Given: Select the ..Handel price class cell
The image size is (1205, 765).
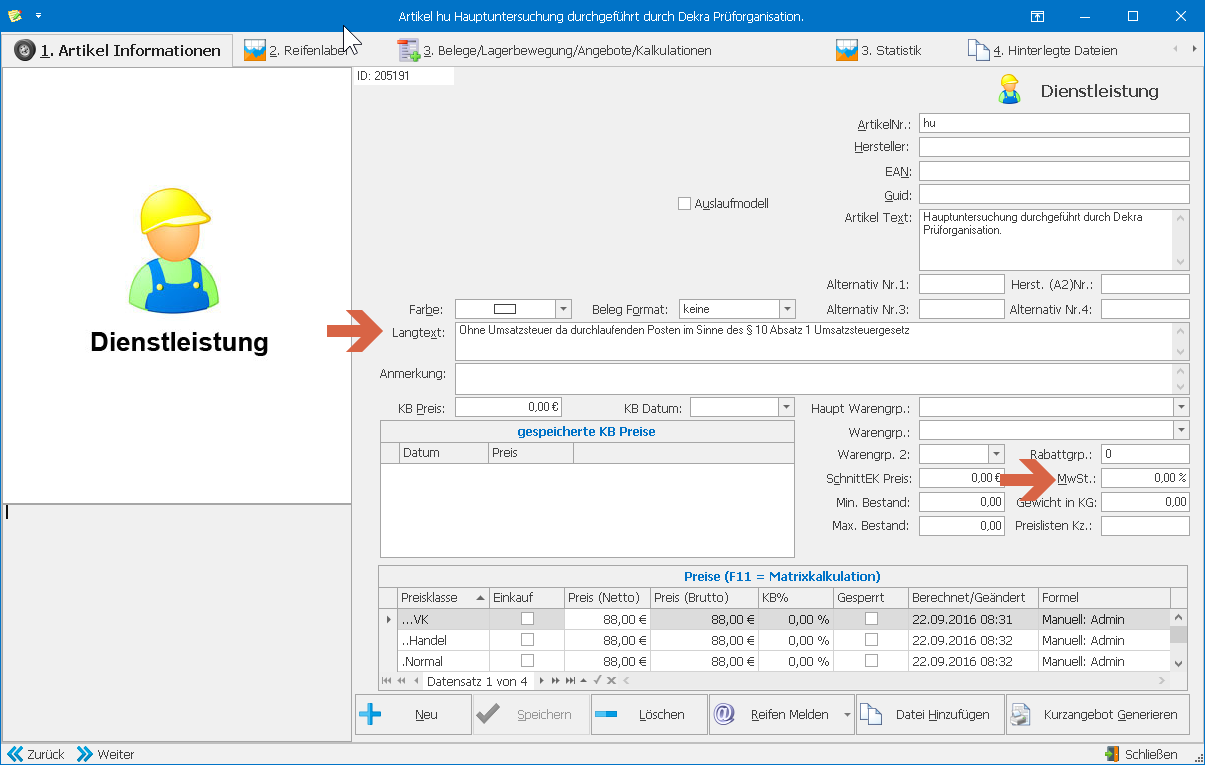Looking at the screenshot, I should click(442, 640).
